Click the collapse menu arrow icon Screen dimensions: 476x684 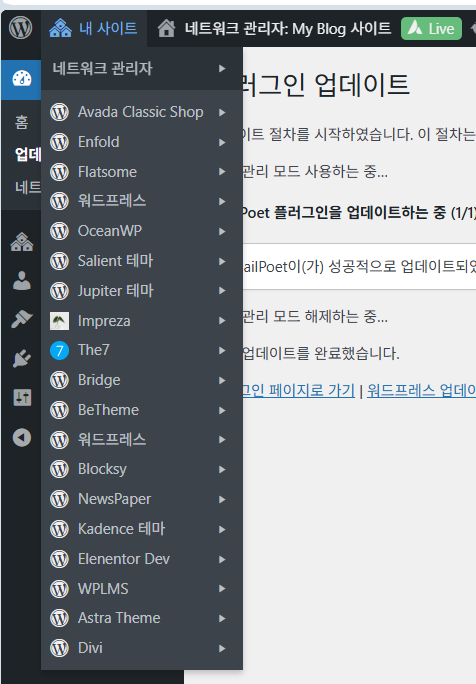coord(22,438)
